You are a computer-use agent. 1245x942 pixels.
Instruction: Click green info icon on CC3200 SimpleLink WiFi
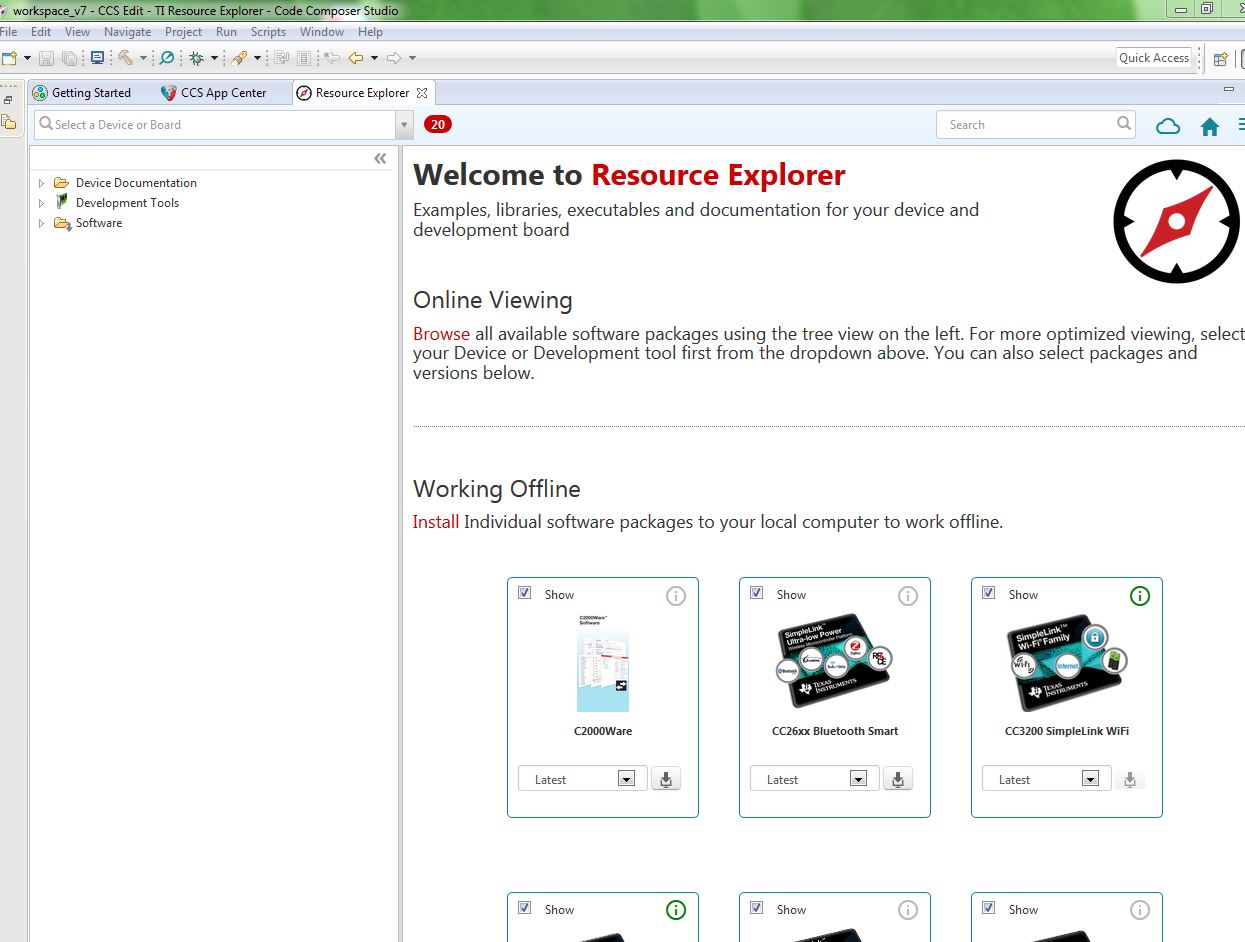pyautogui.click(x=1140, y=596)
